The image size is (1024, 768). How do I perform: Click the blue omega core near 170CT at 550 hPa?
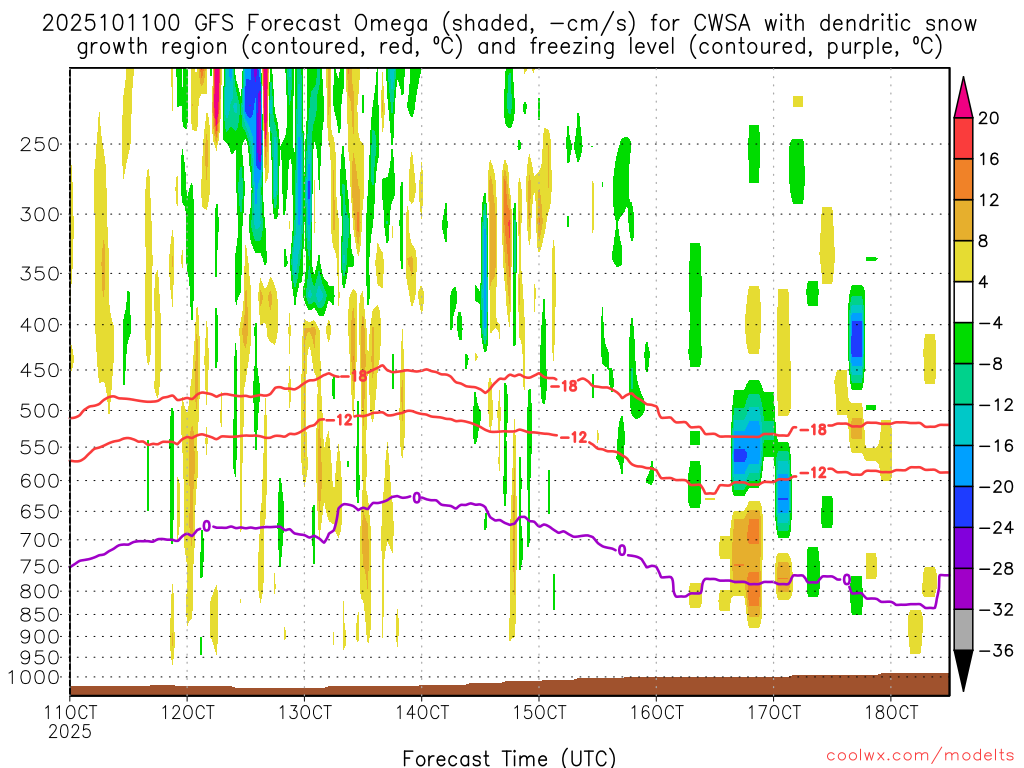click(x=741, y=454)
